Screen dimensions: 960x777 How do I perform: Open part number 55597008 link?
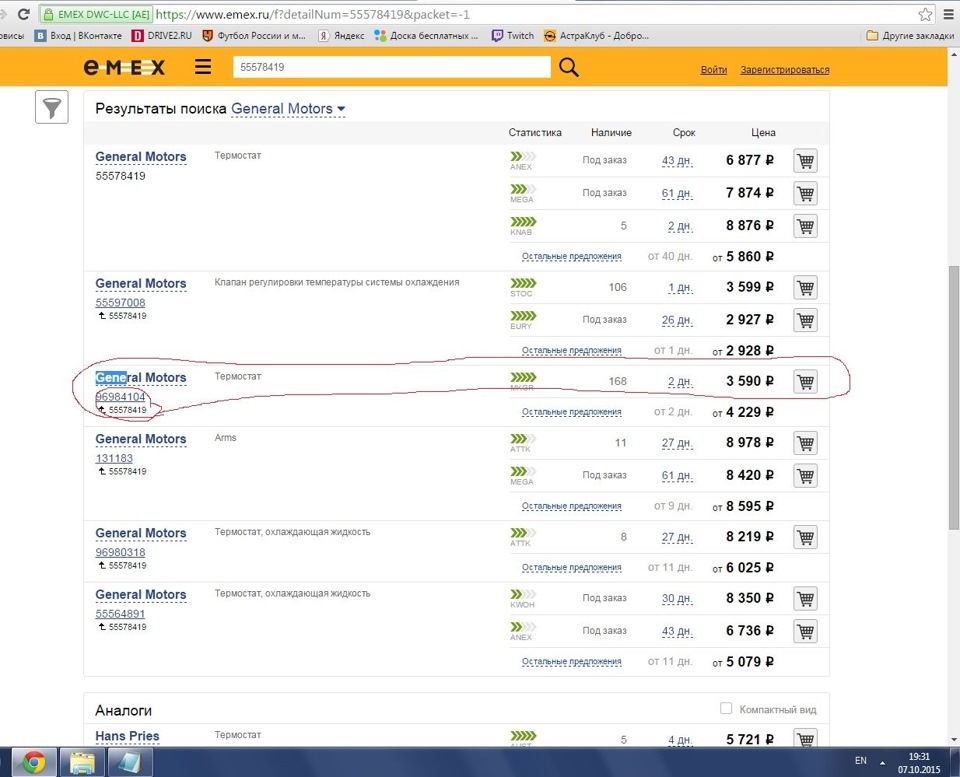coord(120,302)
